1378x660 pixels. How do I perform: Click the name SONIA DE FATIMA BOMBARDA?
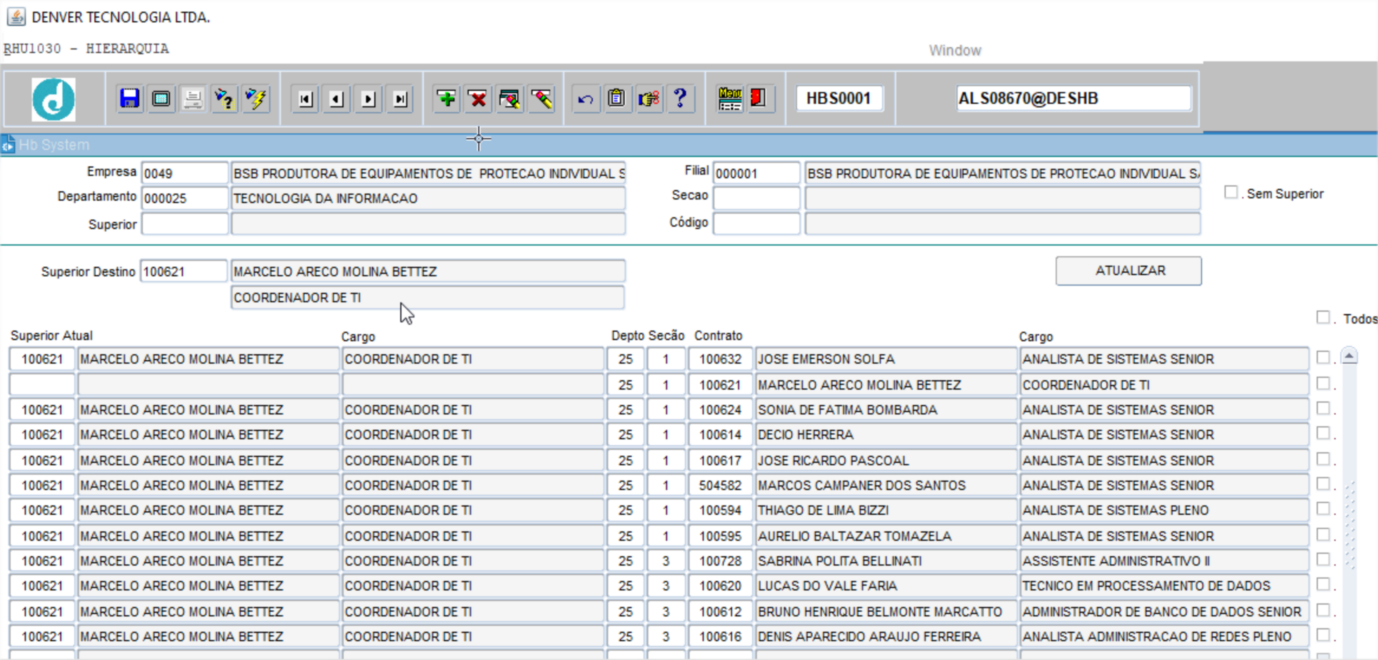(x=886, y=410)
